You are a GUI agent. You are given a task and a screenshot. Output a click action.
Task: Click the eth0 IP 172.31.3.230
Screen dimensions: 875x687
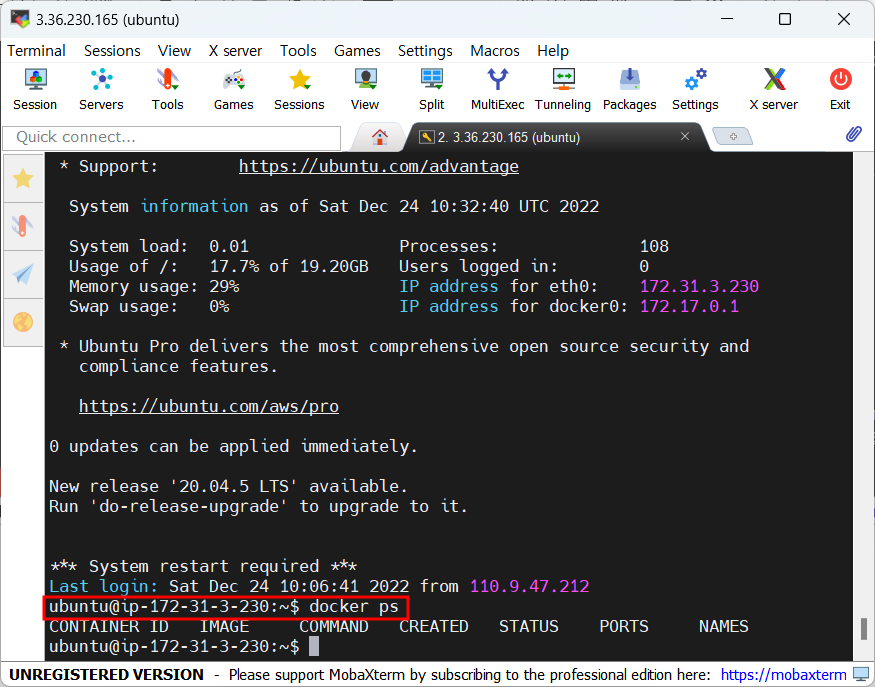point(699,286)
